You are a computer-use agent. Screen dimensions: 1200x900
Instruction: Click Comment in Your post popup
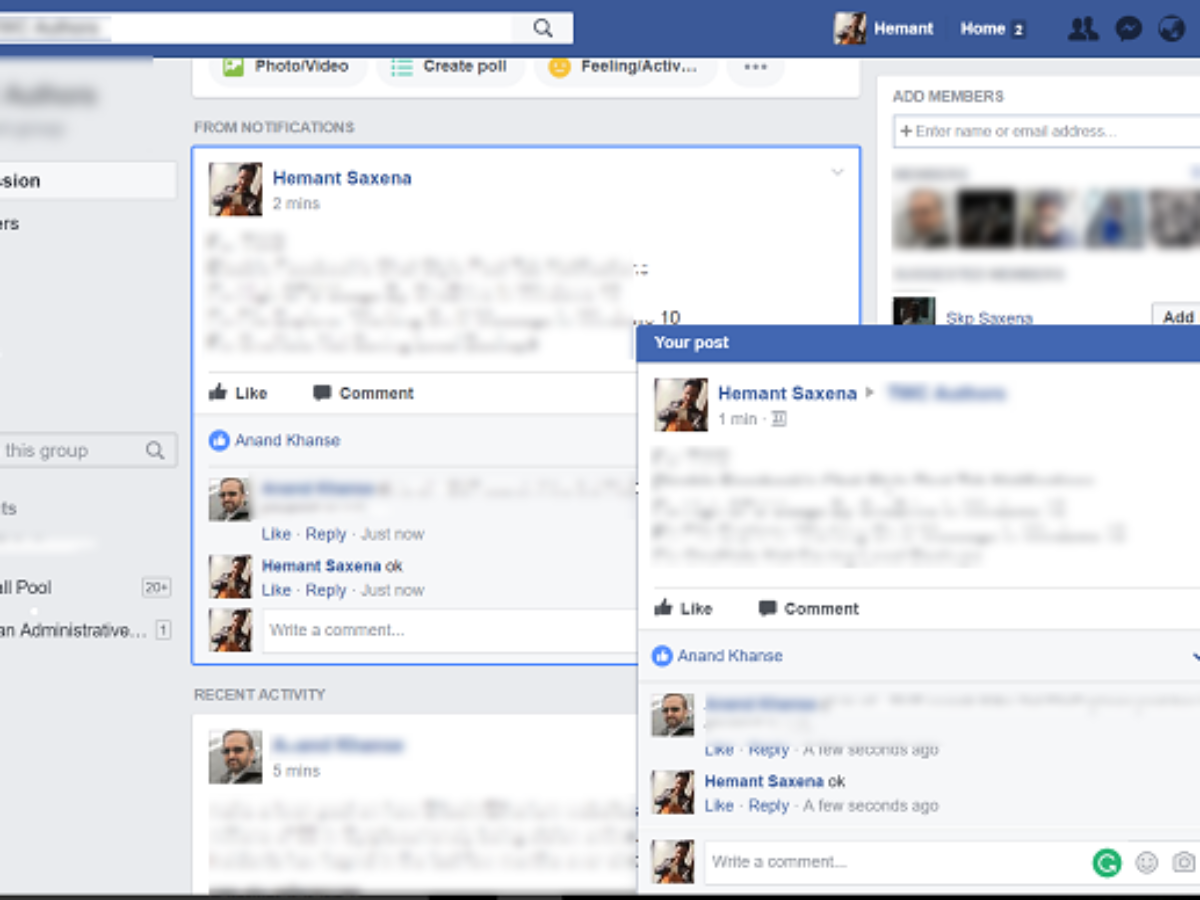[x=808, y=608]
